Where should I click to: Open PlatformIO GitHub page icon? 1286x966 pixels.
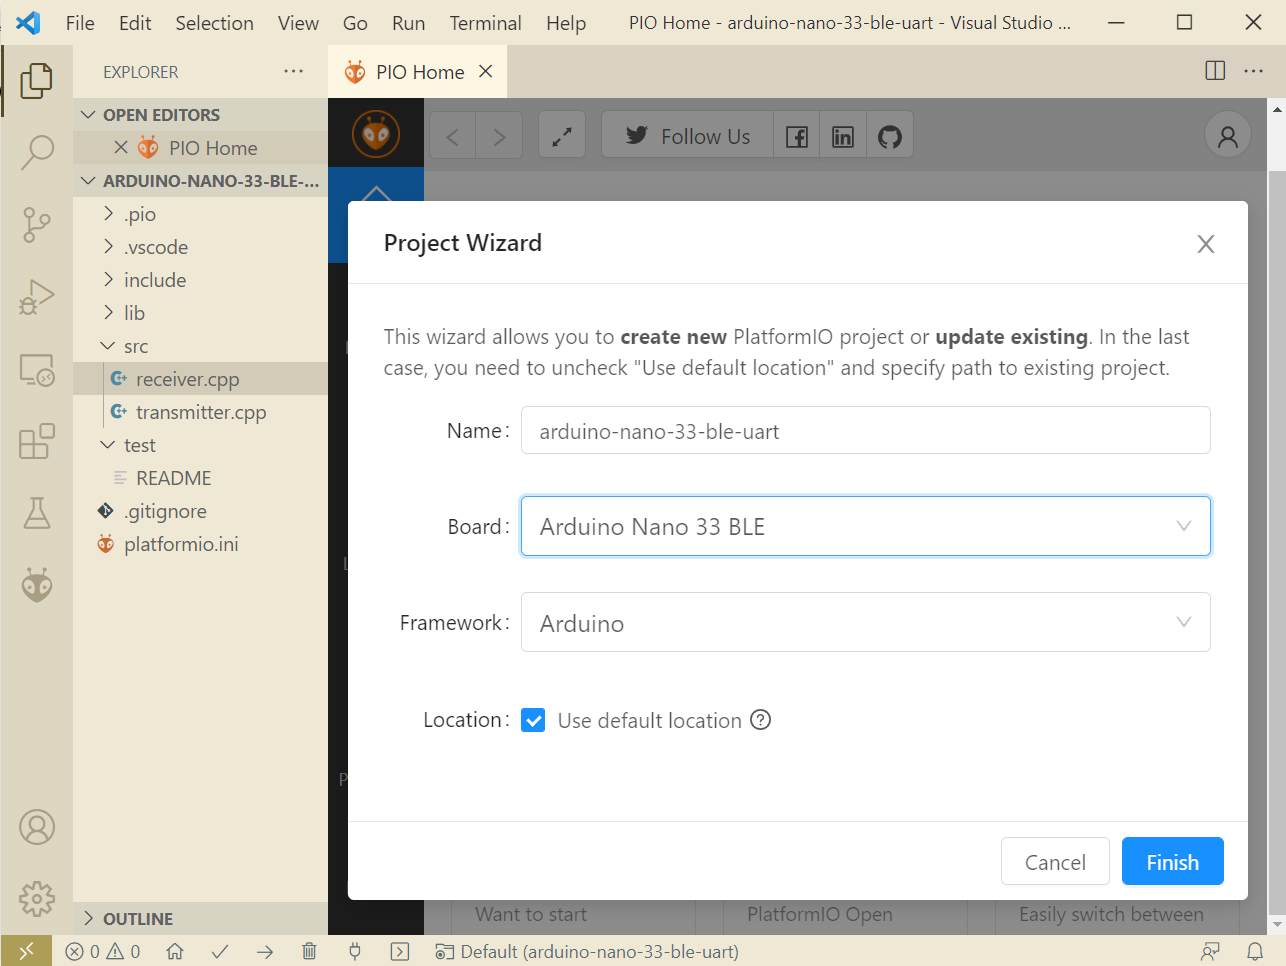click(890, 136)
